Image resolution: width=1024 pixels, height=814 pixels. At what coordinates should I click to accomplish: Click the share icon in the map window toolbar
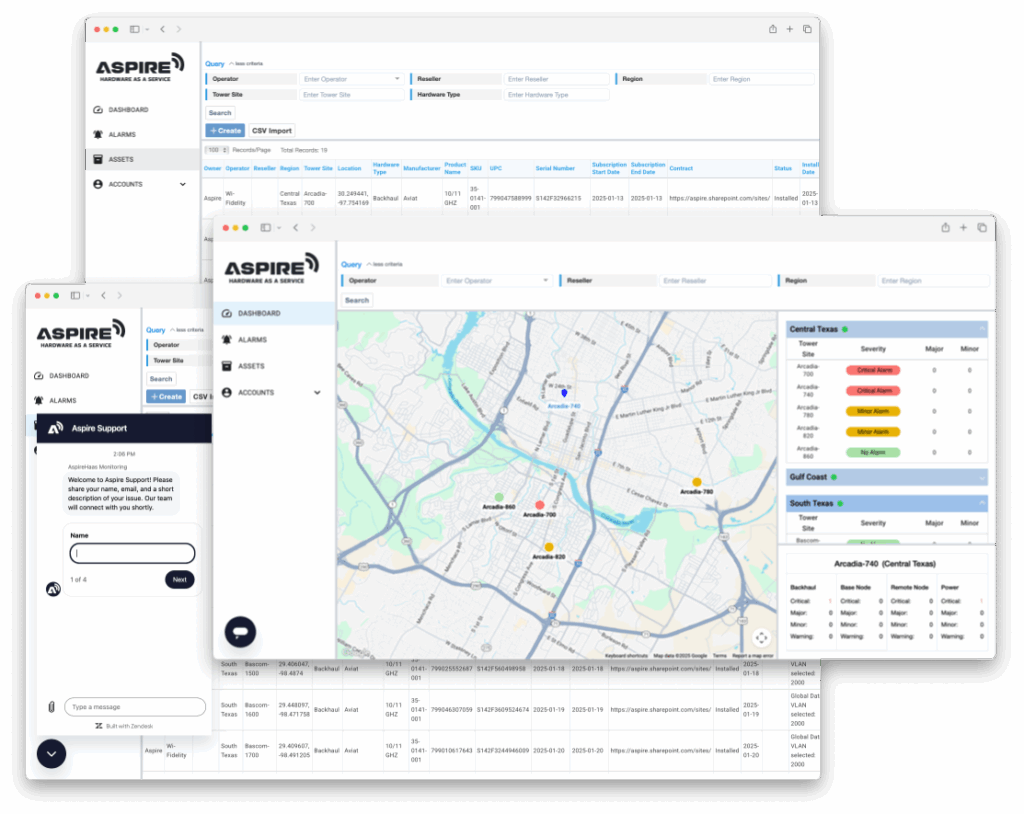[945, 228]
